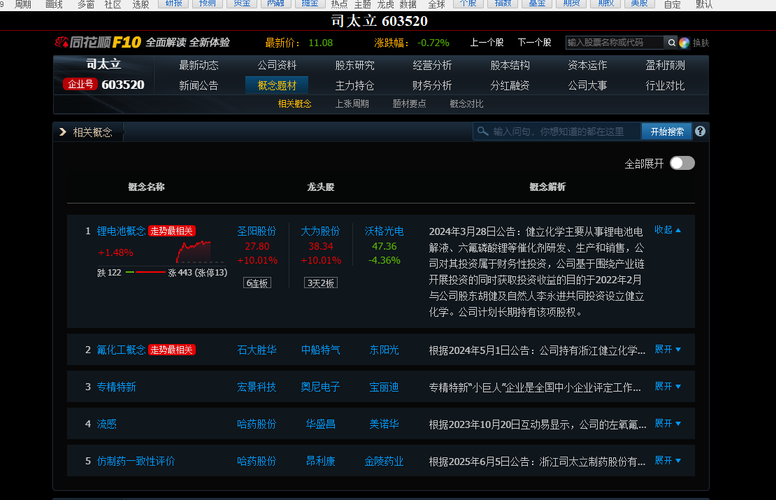Click 走势最相关 badge beside 氟化工概念
The width and height of the screenshot is (776, 500).
172,350
